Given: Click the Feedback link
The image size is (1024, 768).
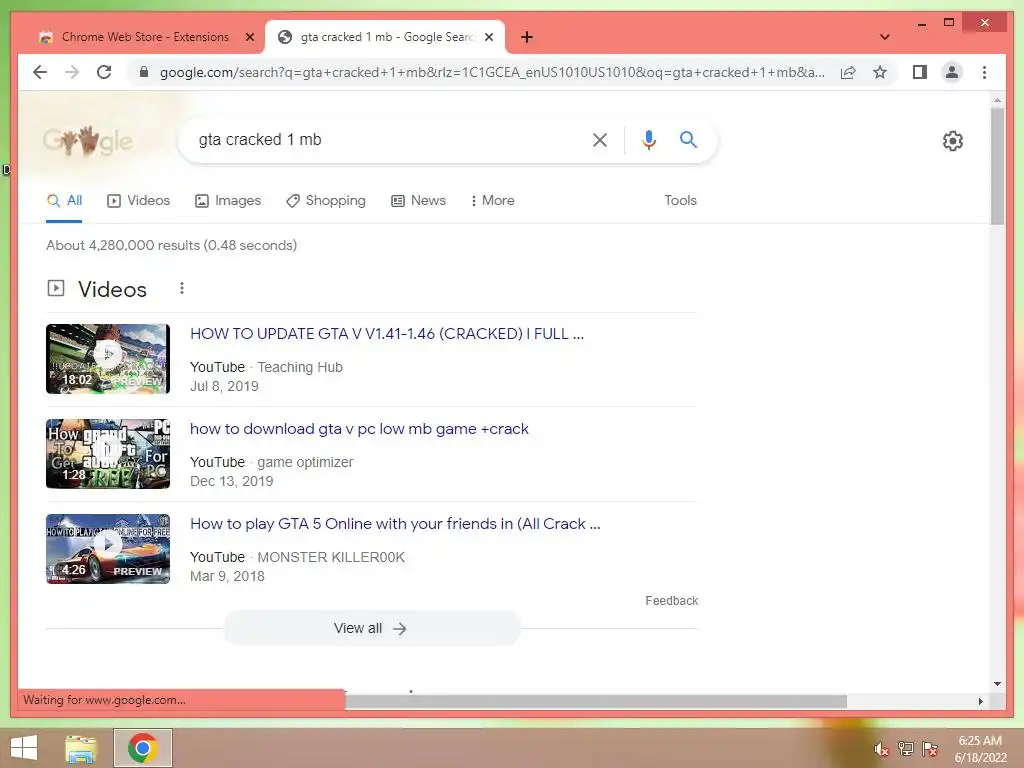Looking at the screenshot, I should [671, 601].
